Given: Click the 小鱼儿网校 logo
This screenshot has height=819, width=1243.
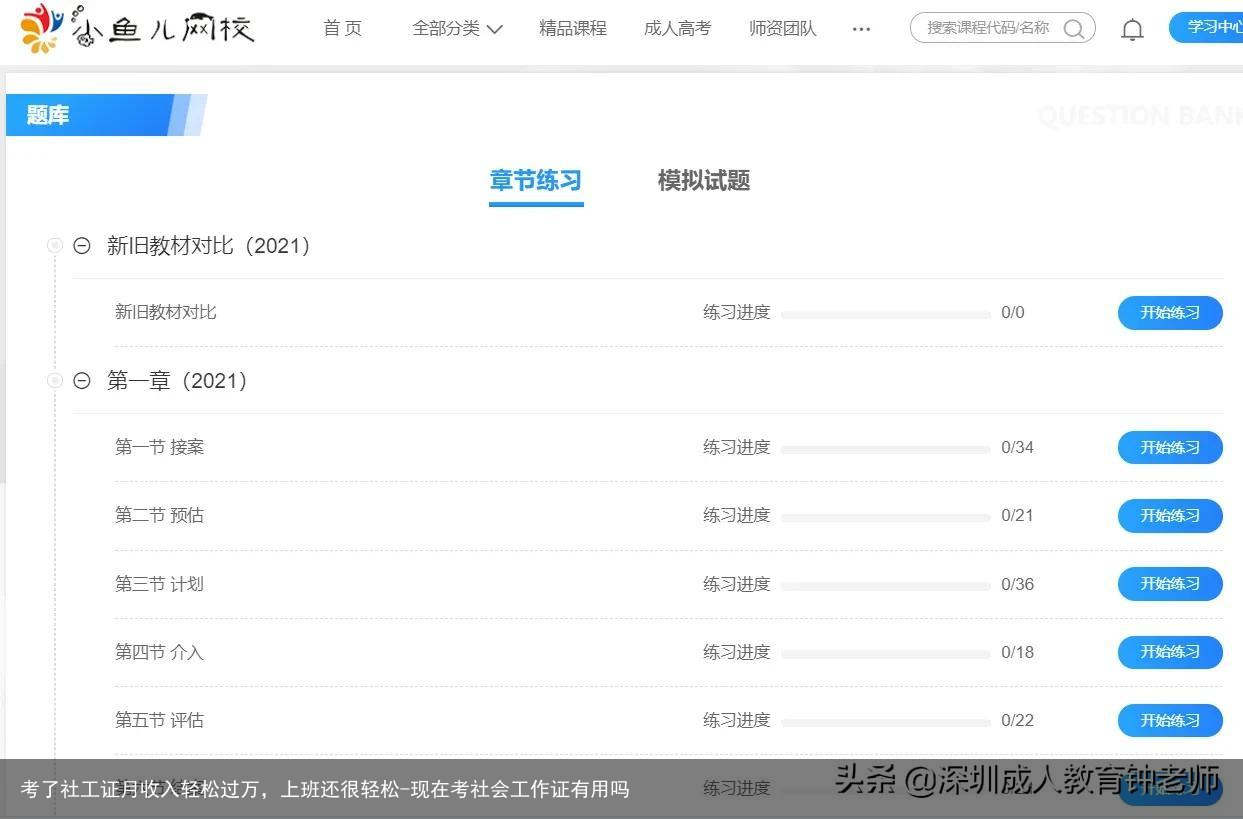Looking at the screenshot, I should (x=130, y=28).
